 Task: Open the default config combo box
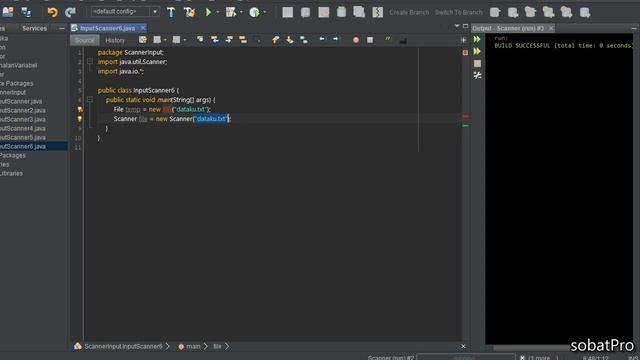tap(125, 12)
